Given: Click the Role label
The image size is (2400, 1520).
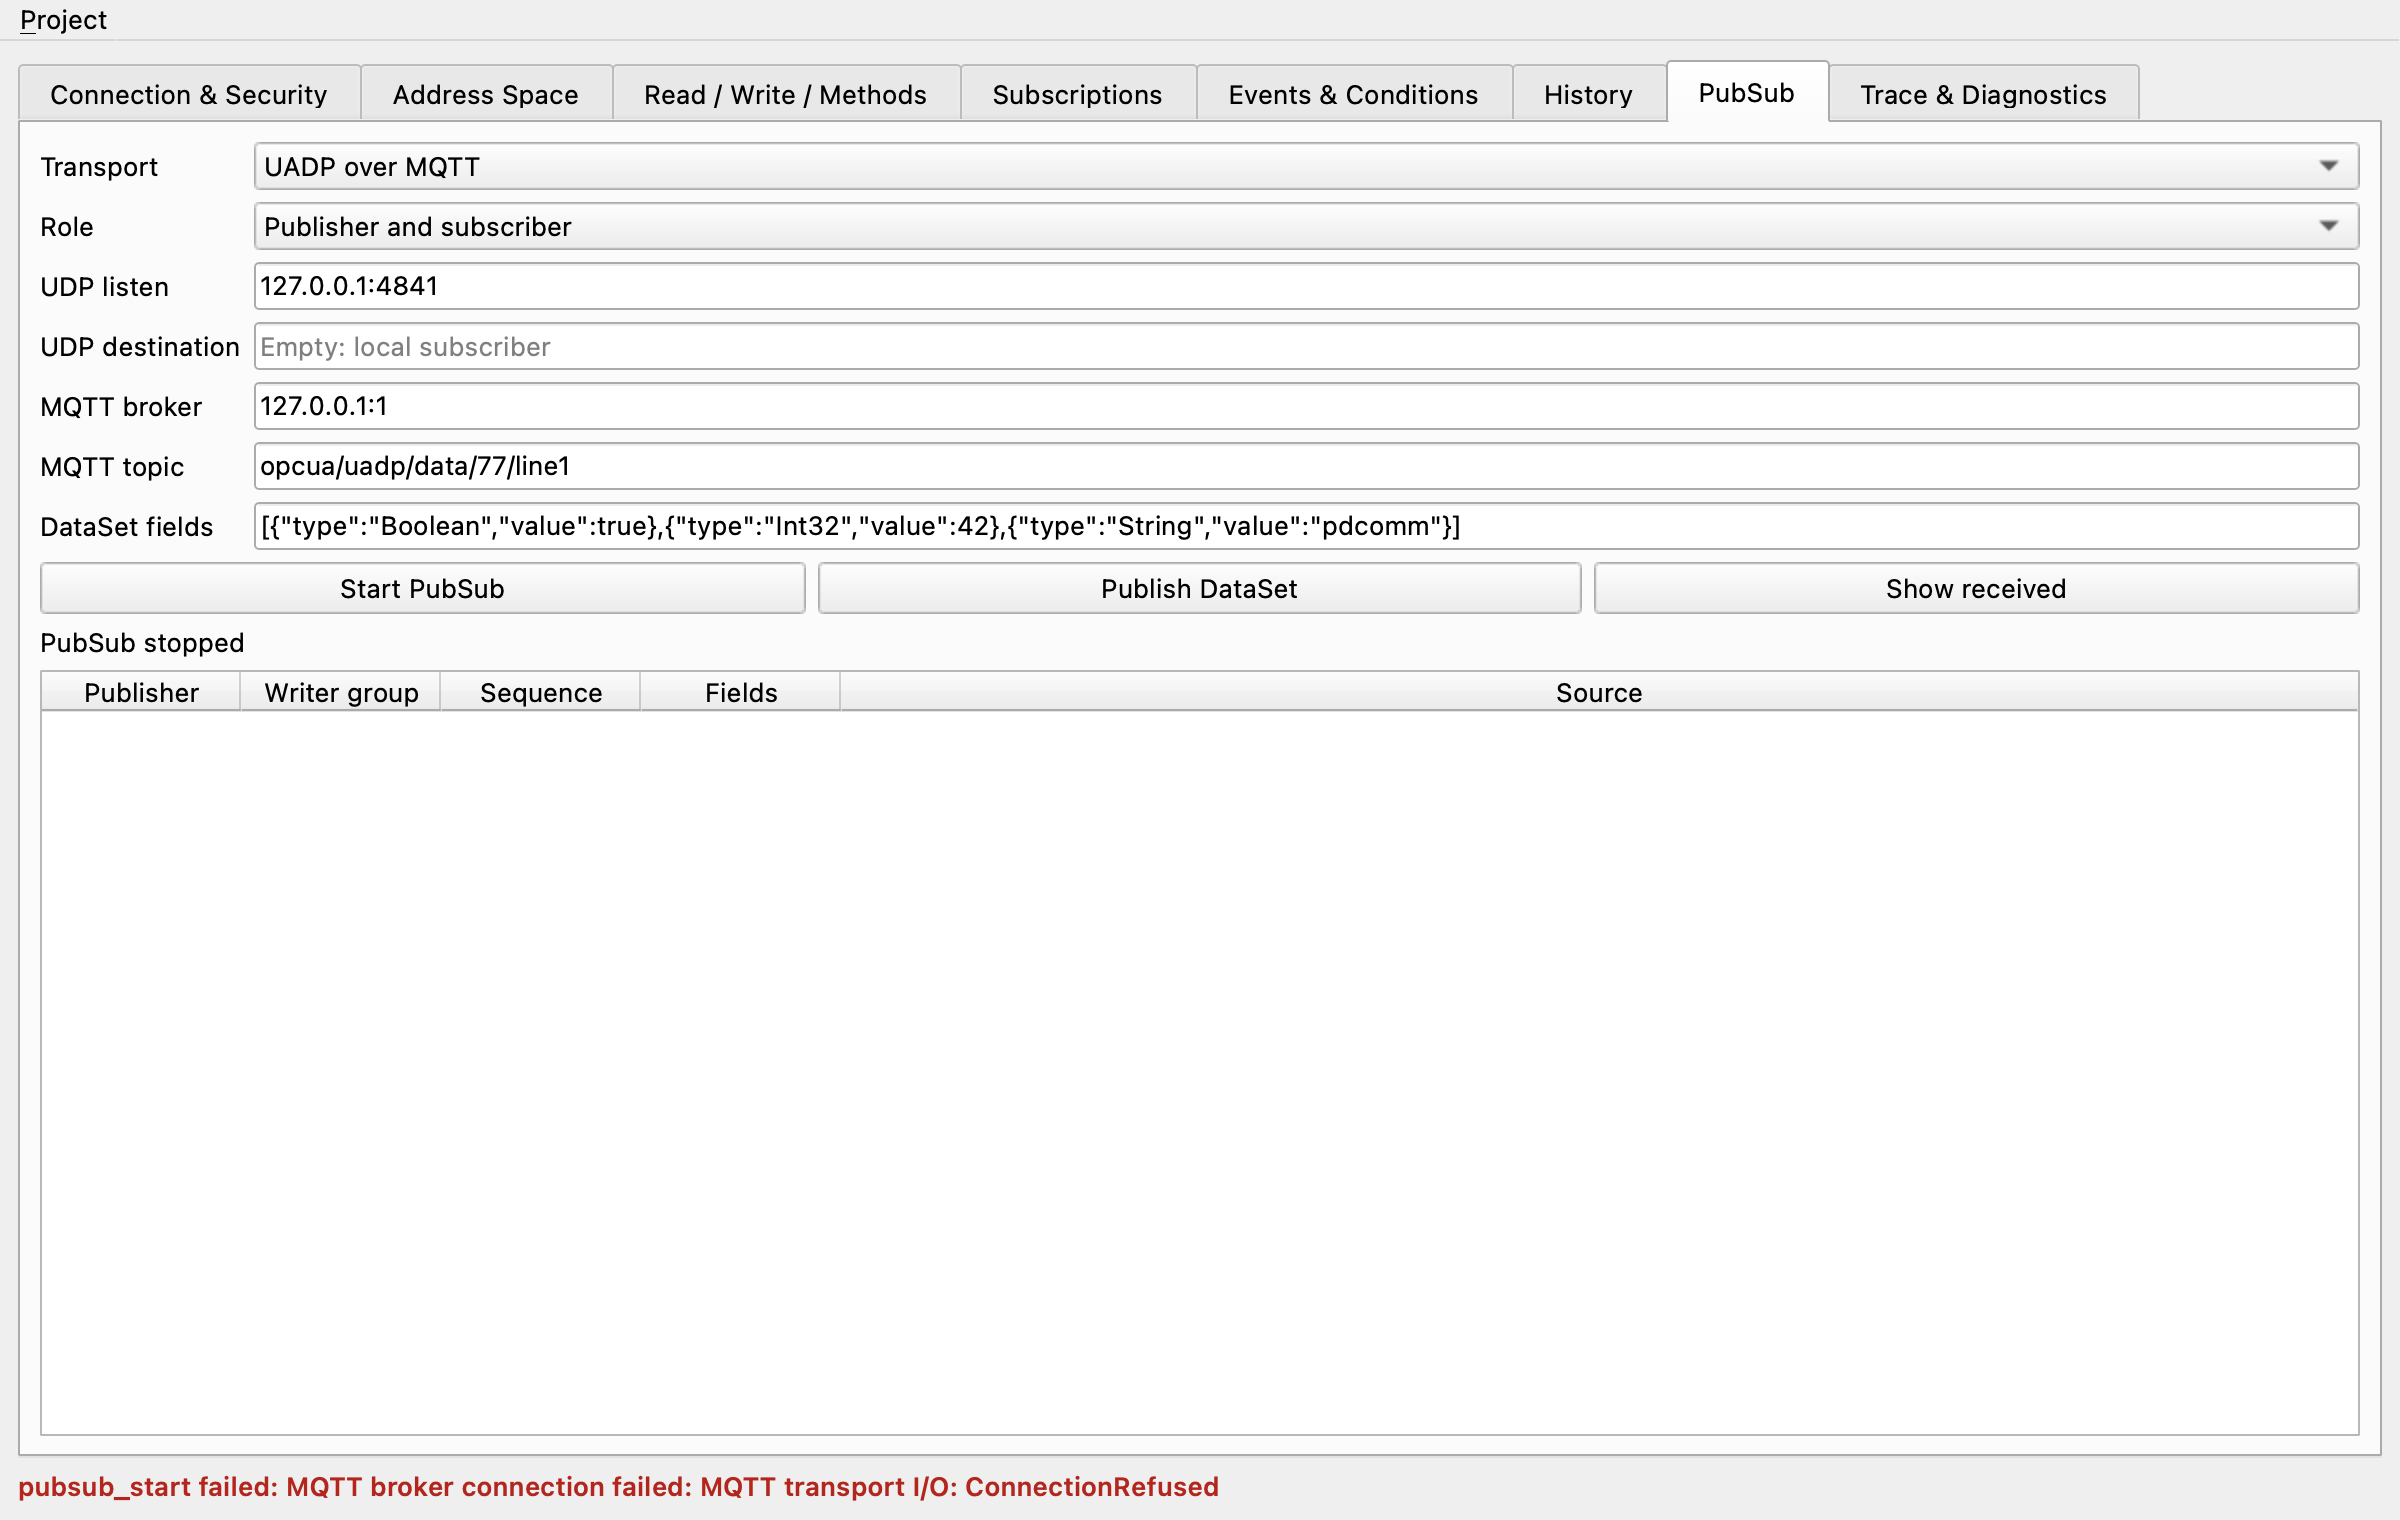Looking at the screenshot, I should [66, 227].
